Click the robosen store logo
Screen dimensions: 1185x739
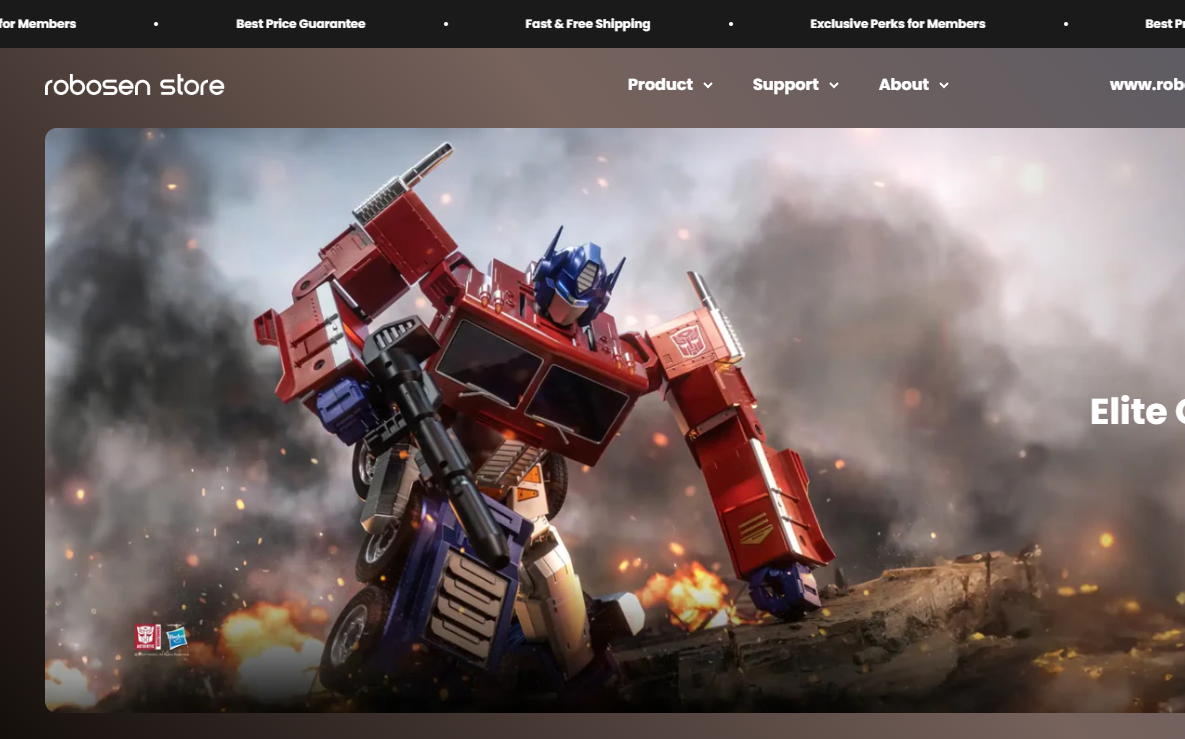[x=135, y=85]
